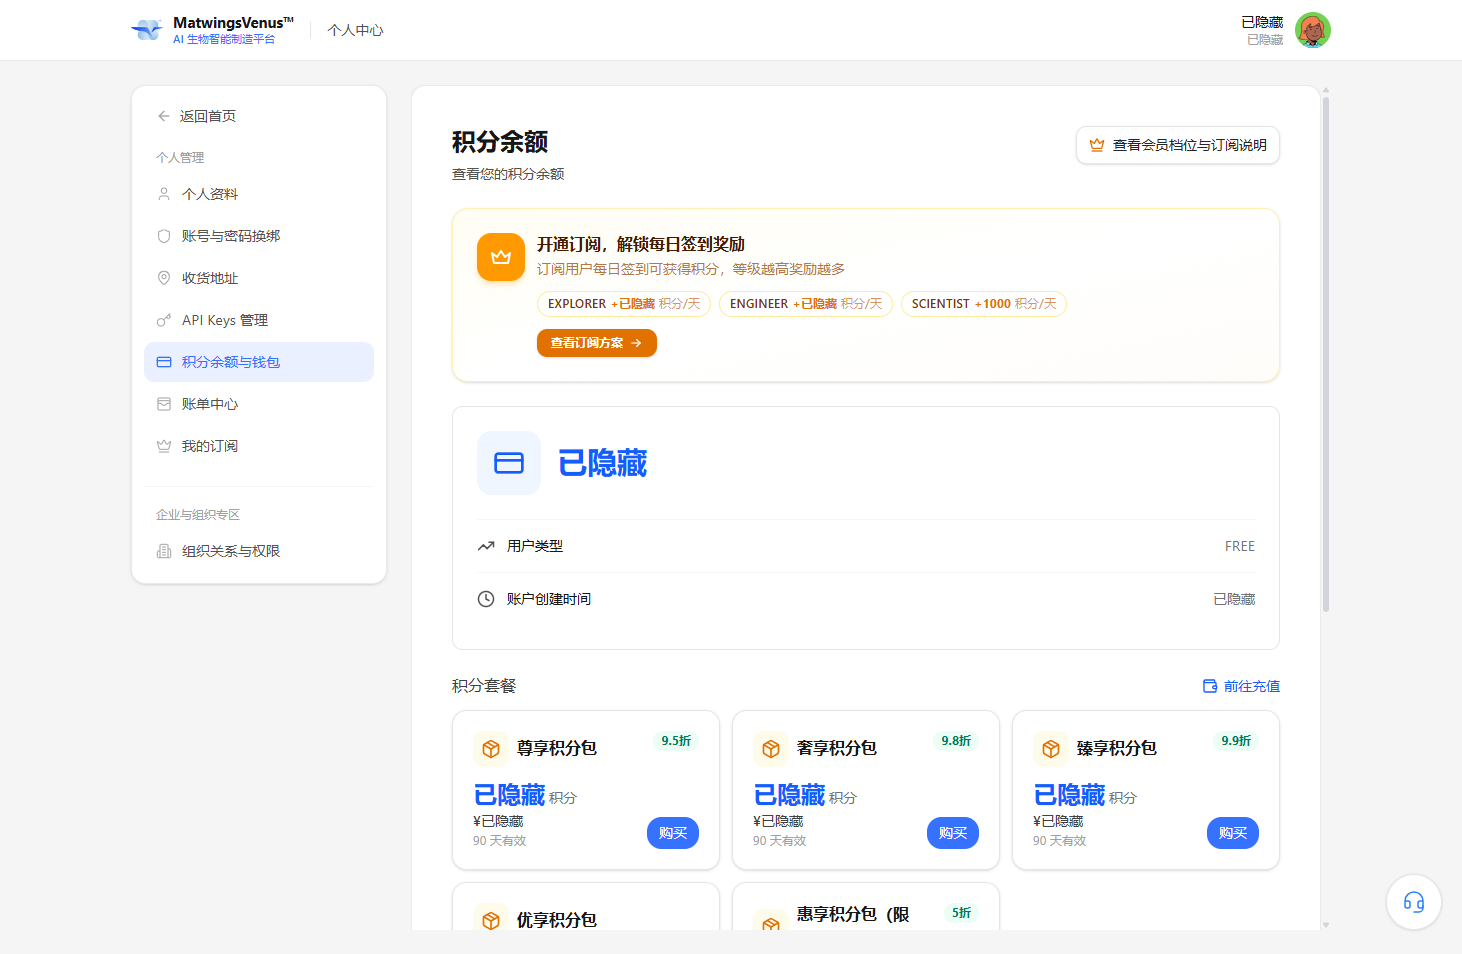Click the clock icon beside 账户创建时间
Viewport: 1462px width, 954px height.
pos(486,599)
